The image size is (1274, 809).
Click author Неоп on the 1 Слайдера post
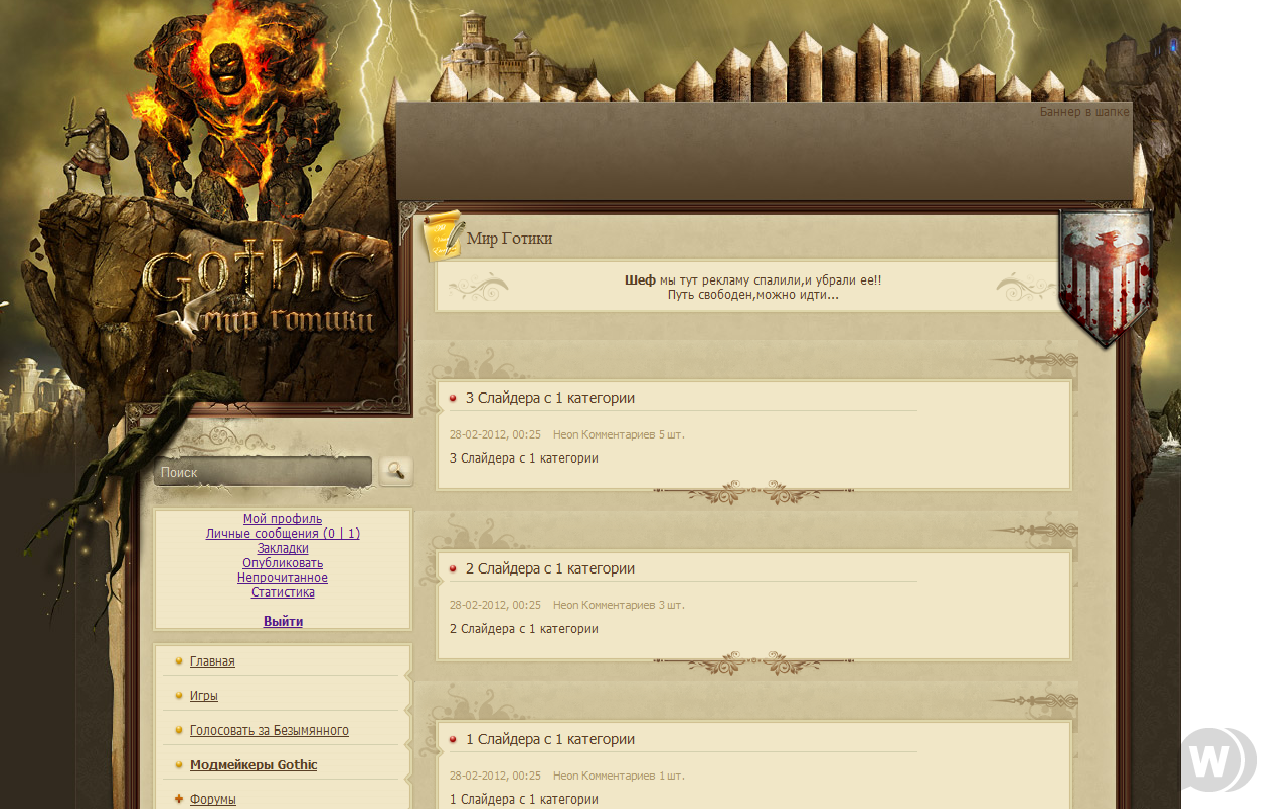click(x=565, y=776)
